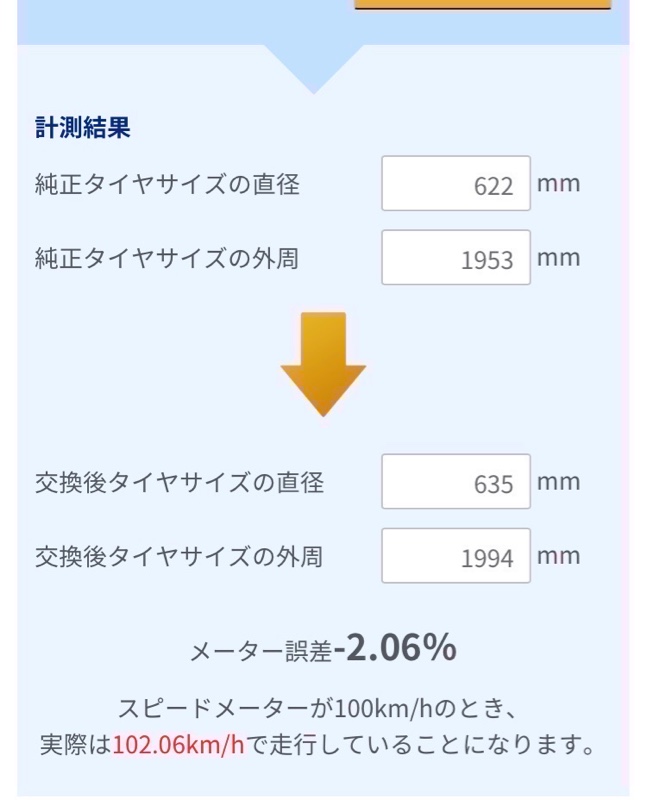Focus the 交換後タイヤサイズの外周 field showing 1994

pyautogui.click(x=455, y=556)
